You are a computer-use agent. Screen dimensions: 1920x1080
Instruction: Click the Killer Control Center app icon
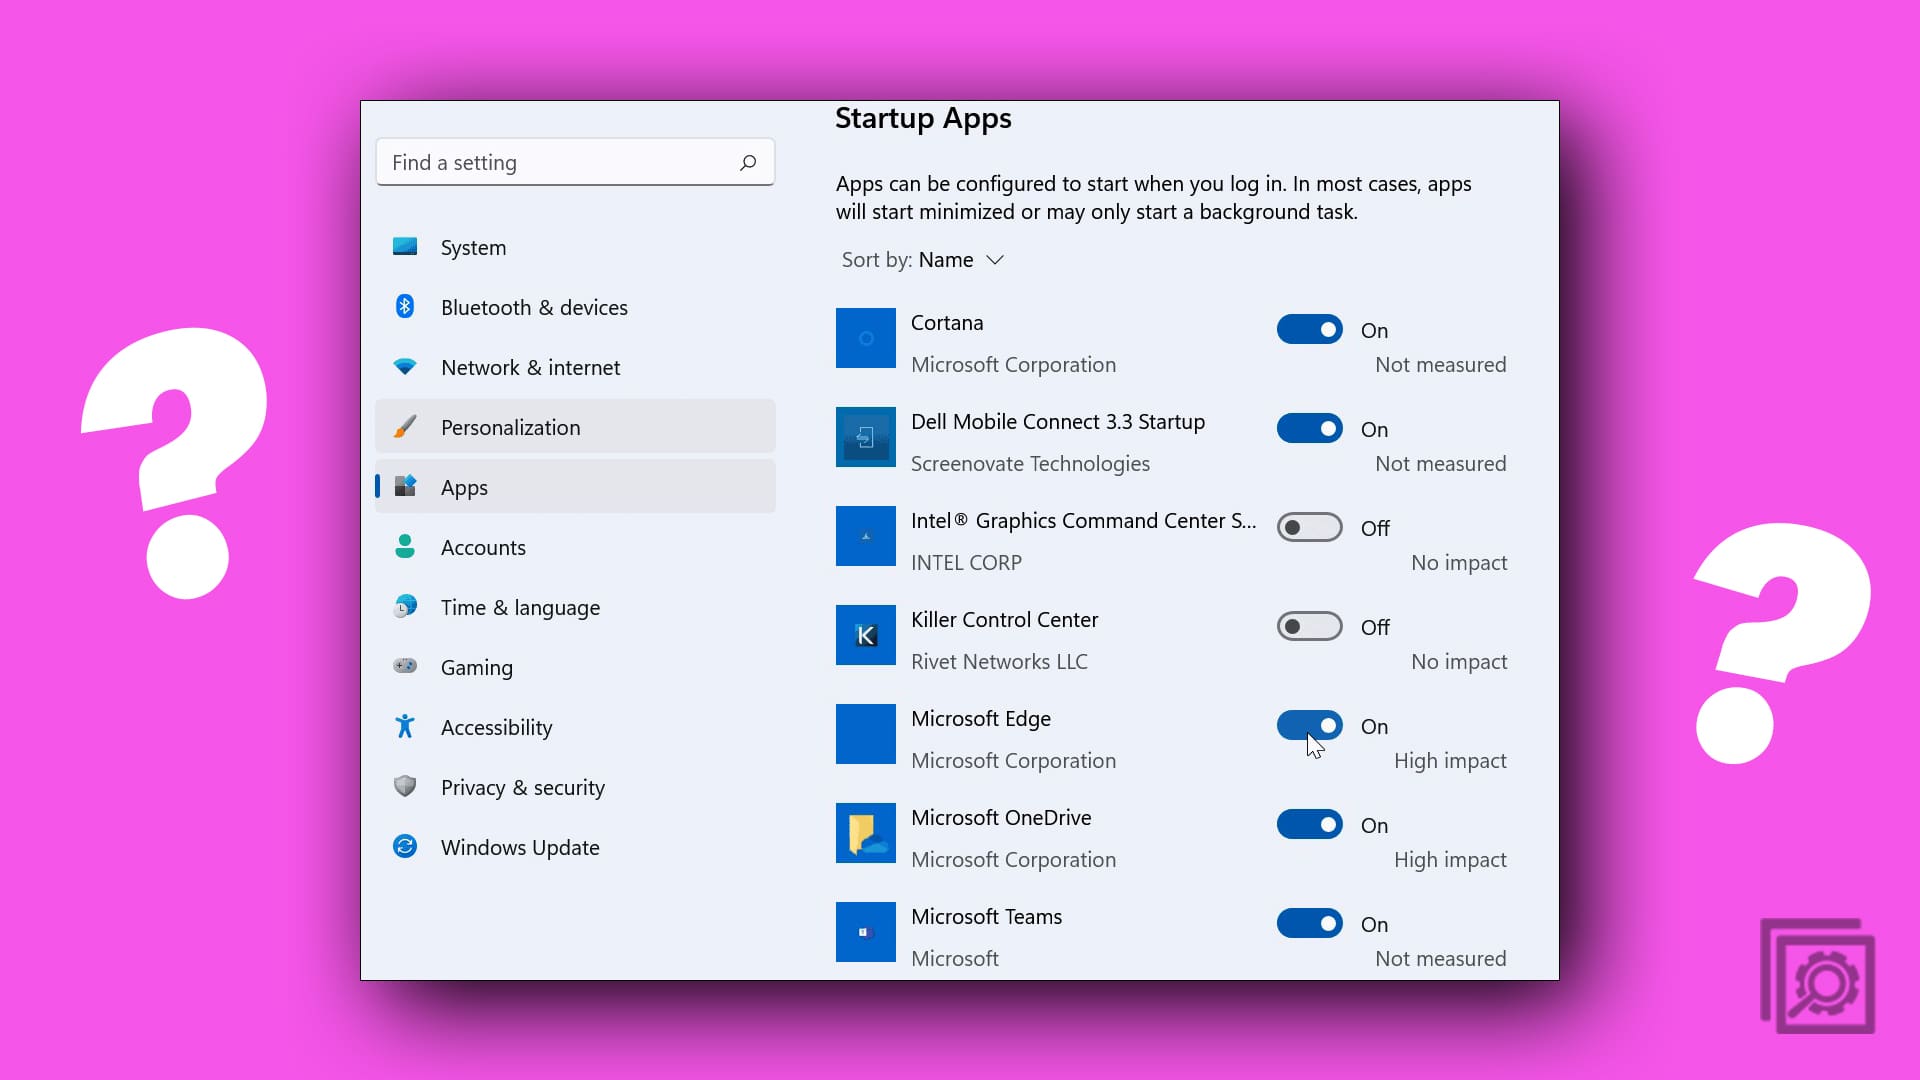coord(865,635)
